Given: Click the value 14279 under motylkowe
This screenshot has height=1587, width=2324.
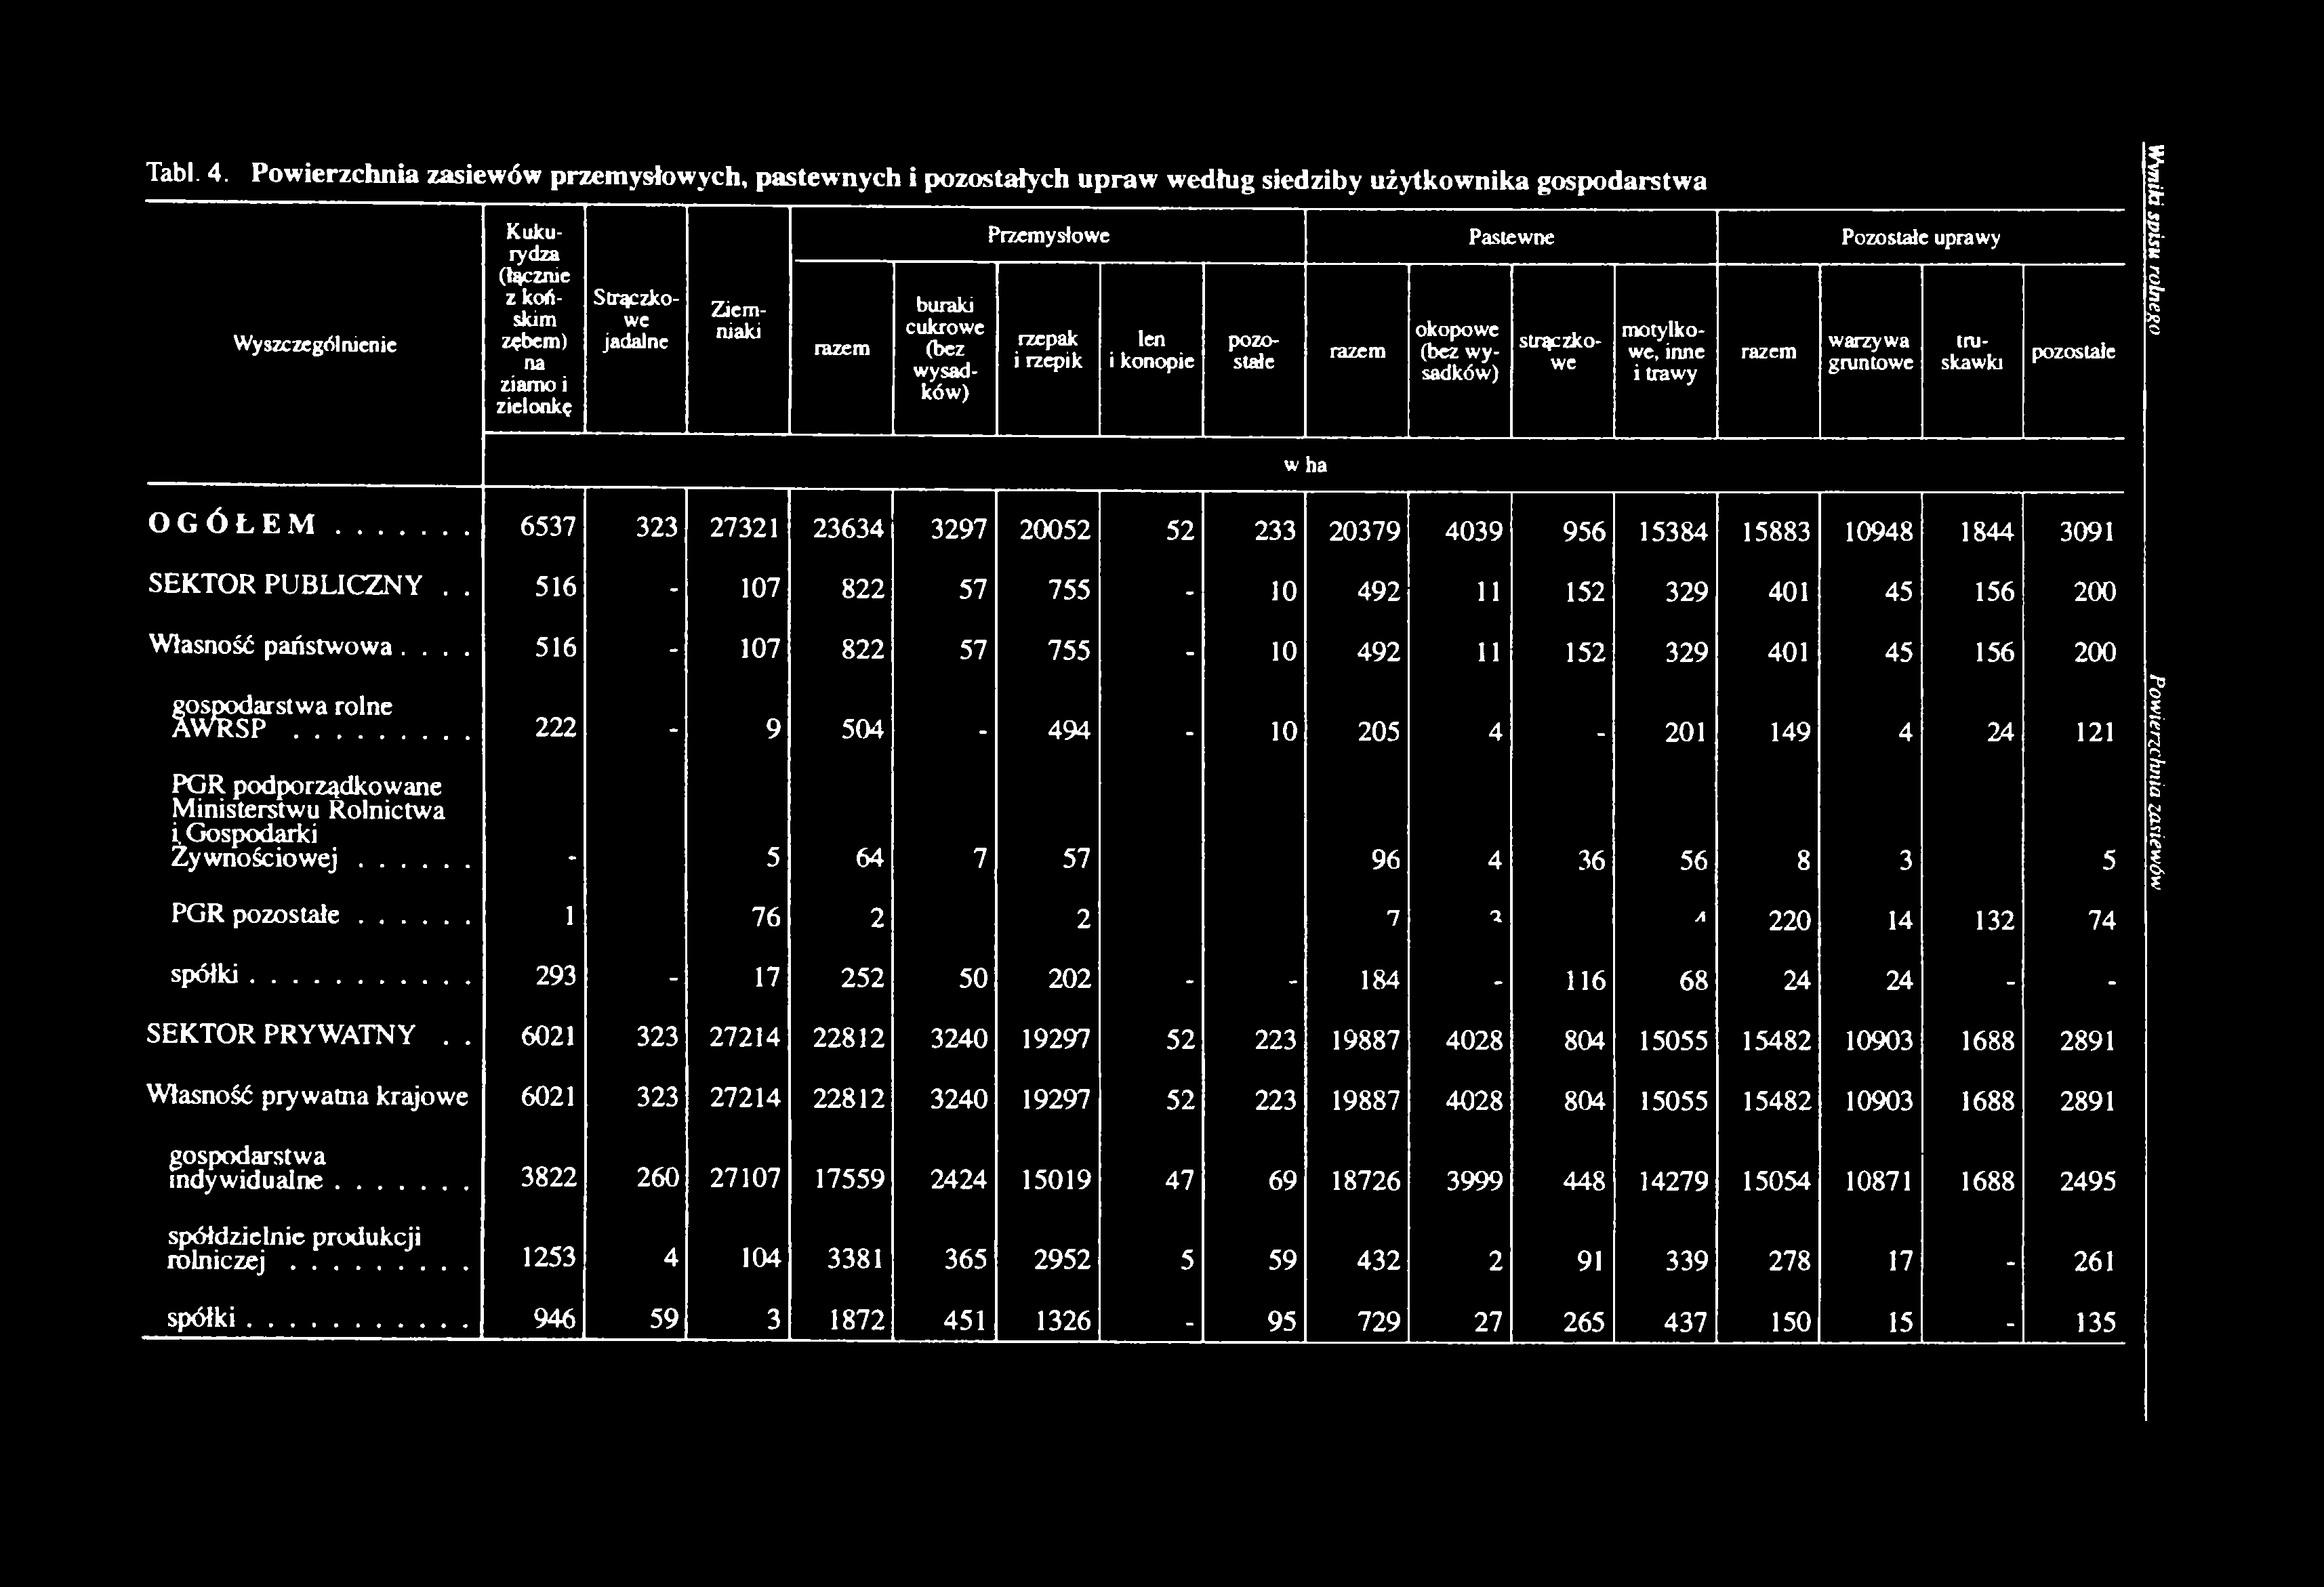Looking at the screenshot, I should [x=1673, y=1181].
